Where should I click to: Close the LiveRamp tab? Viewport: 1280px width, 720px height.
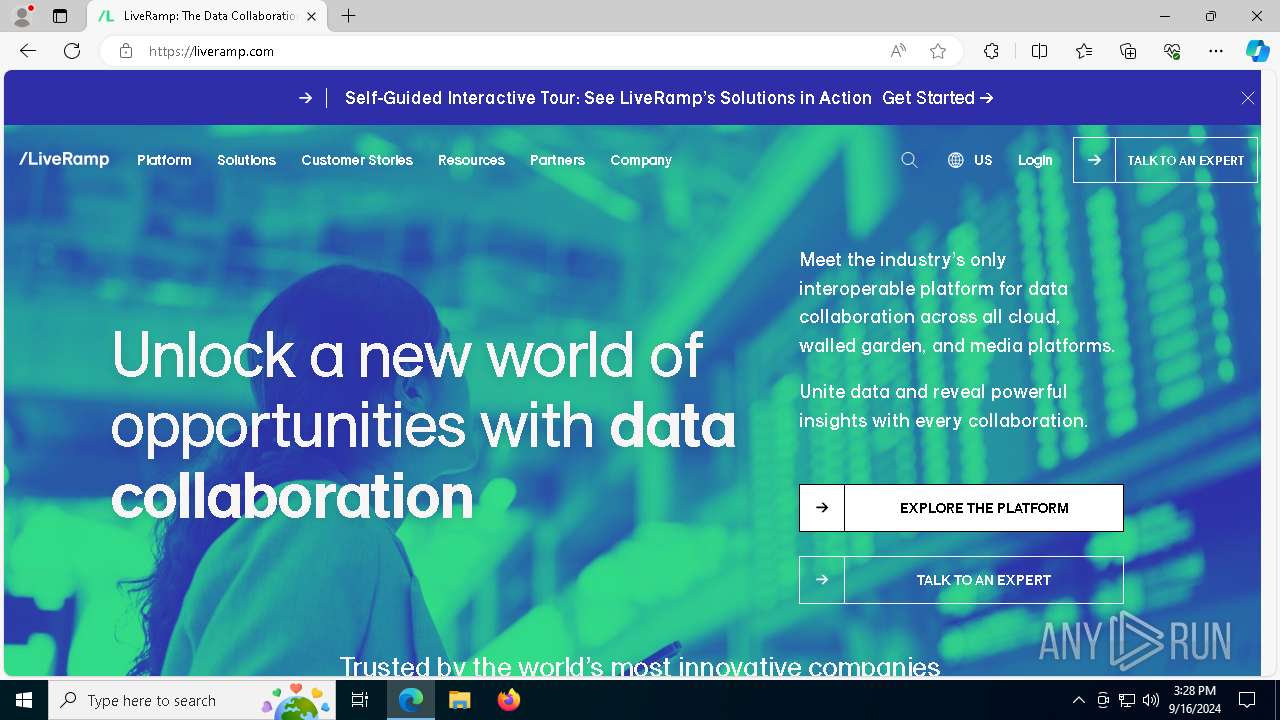[312, 16]
